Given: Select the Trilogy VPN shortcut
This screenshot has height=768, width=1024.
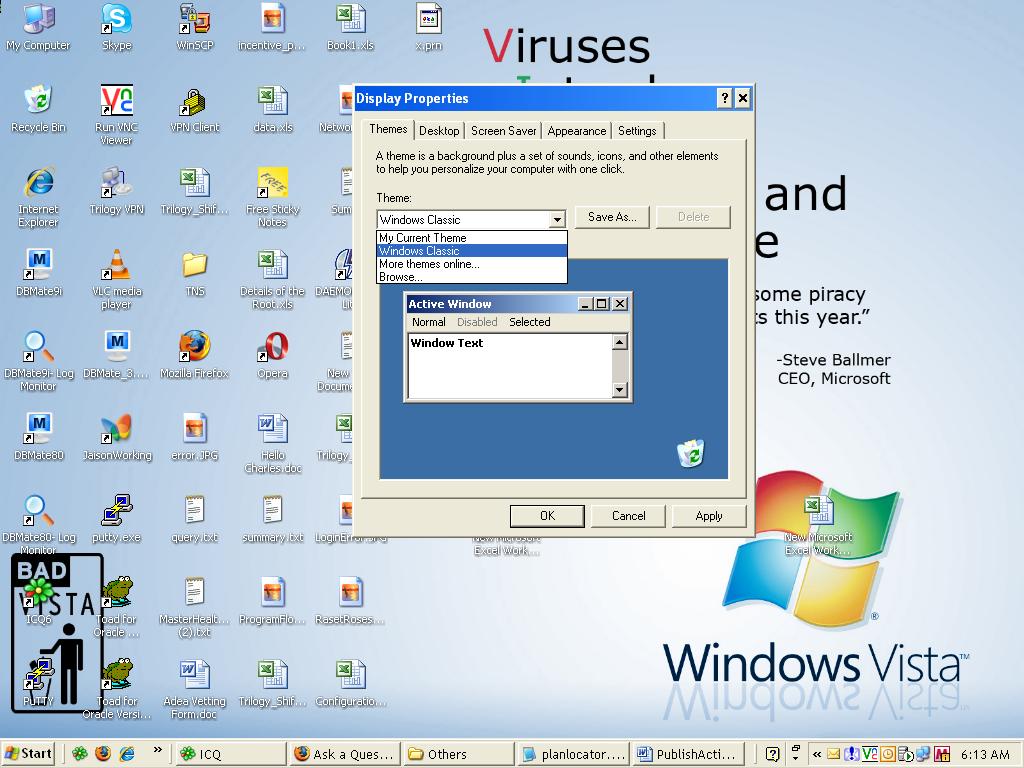Looking at the screenshot, I should click(116, 190).
